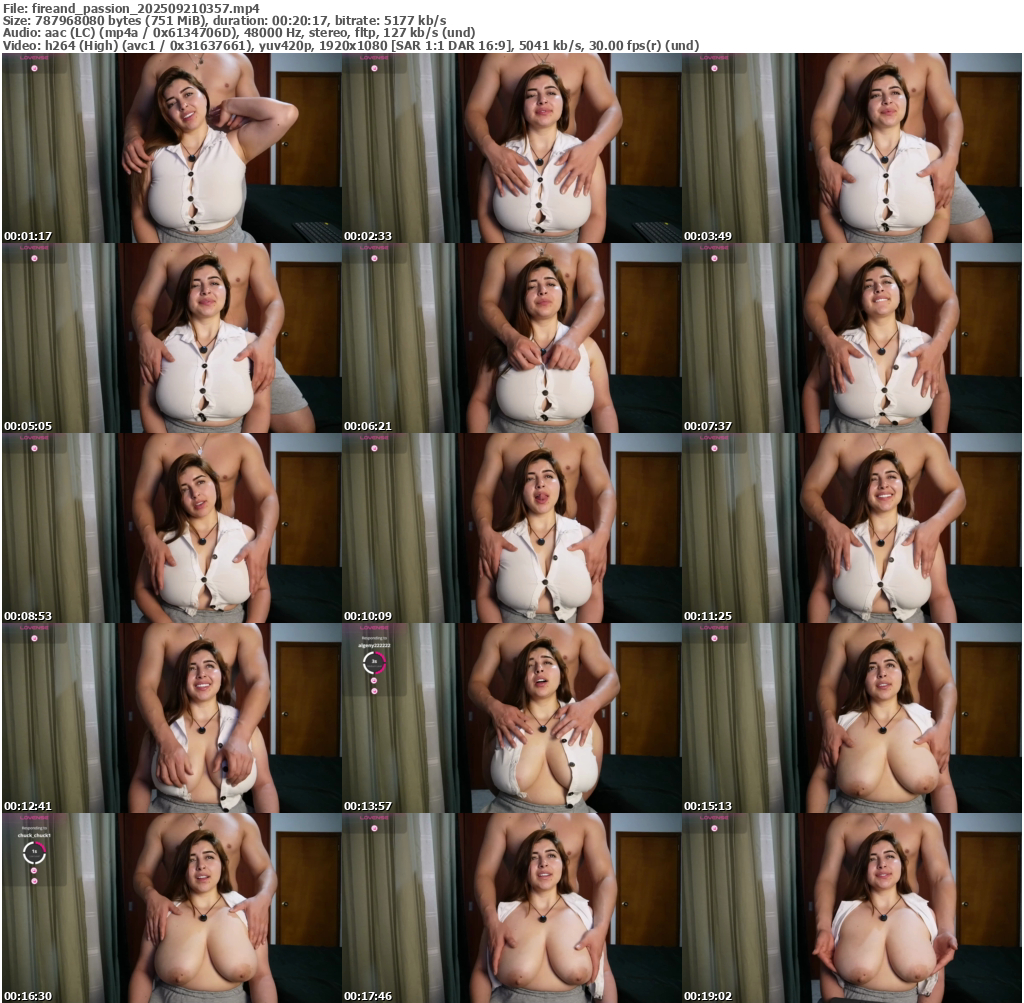Screen dimensions: 1024x1003
Task: Click the 00:19:02 timestamp label
Action: (x=707, y=996)
